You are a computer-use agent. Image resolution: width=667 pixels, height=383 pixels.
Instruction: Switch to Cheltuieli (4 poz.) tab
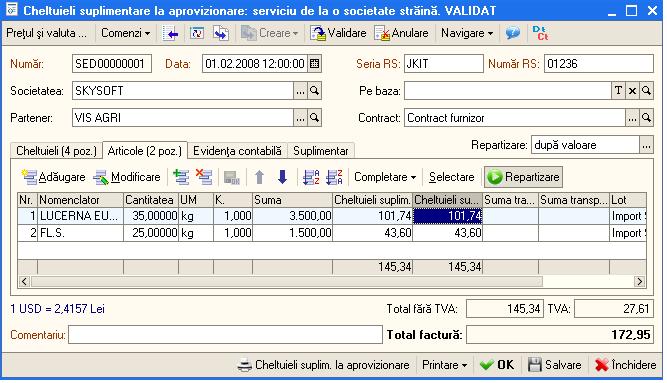click(x=57, y=151)
